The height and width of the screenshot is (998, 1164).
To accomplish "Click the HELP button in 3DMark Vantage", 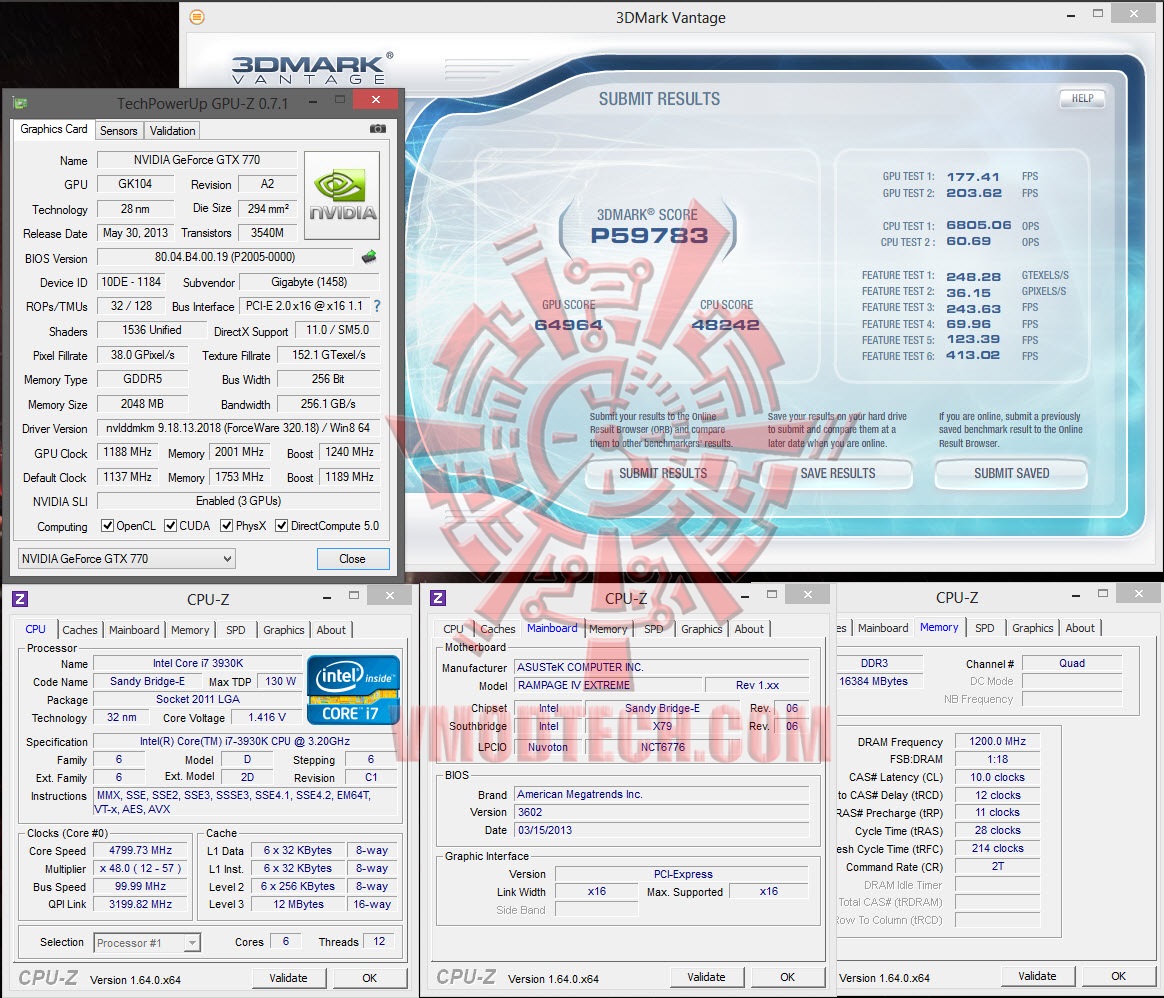I will pos(1082,98).
